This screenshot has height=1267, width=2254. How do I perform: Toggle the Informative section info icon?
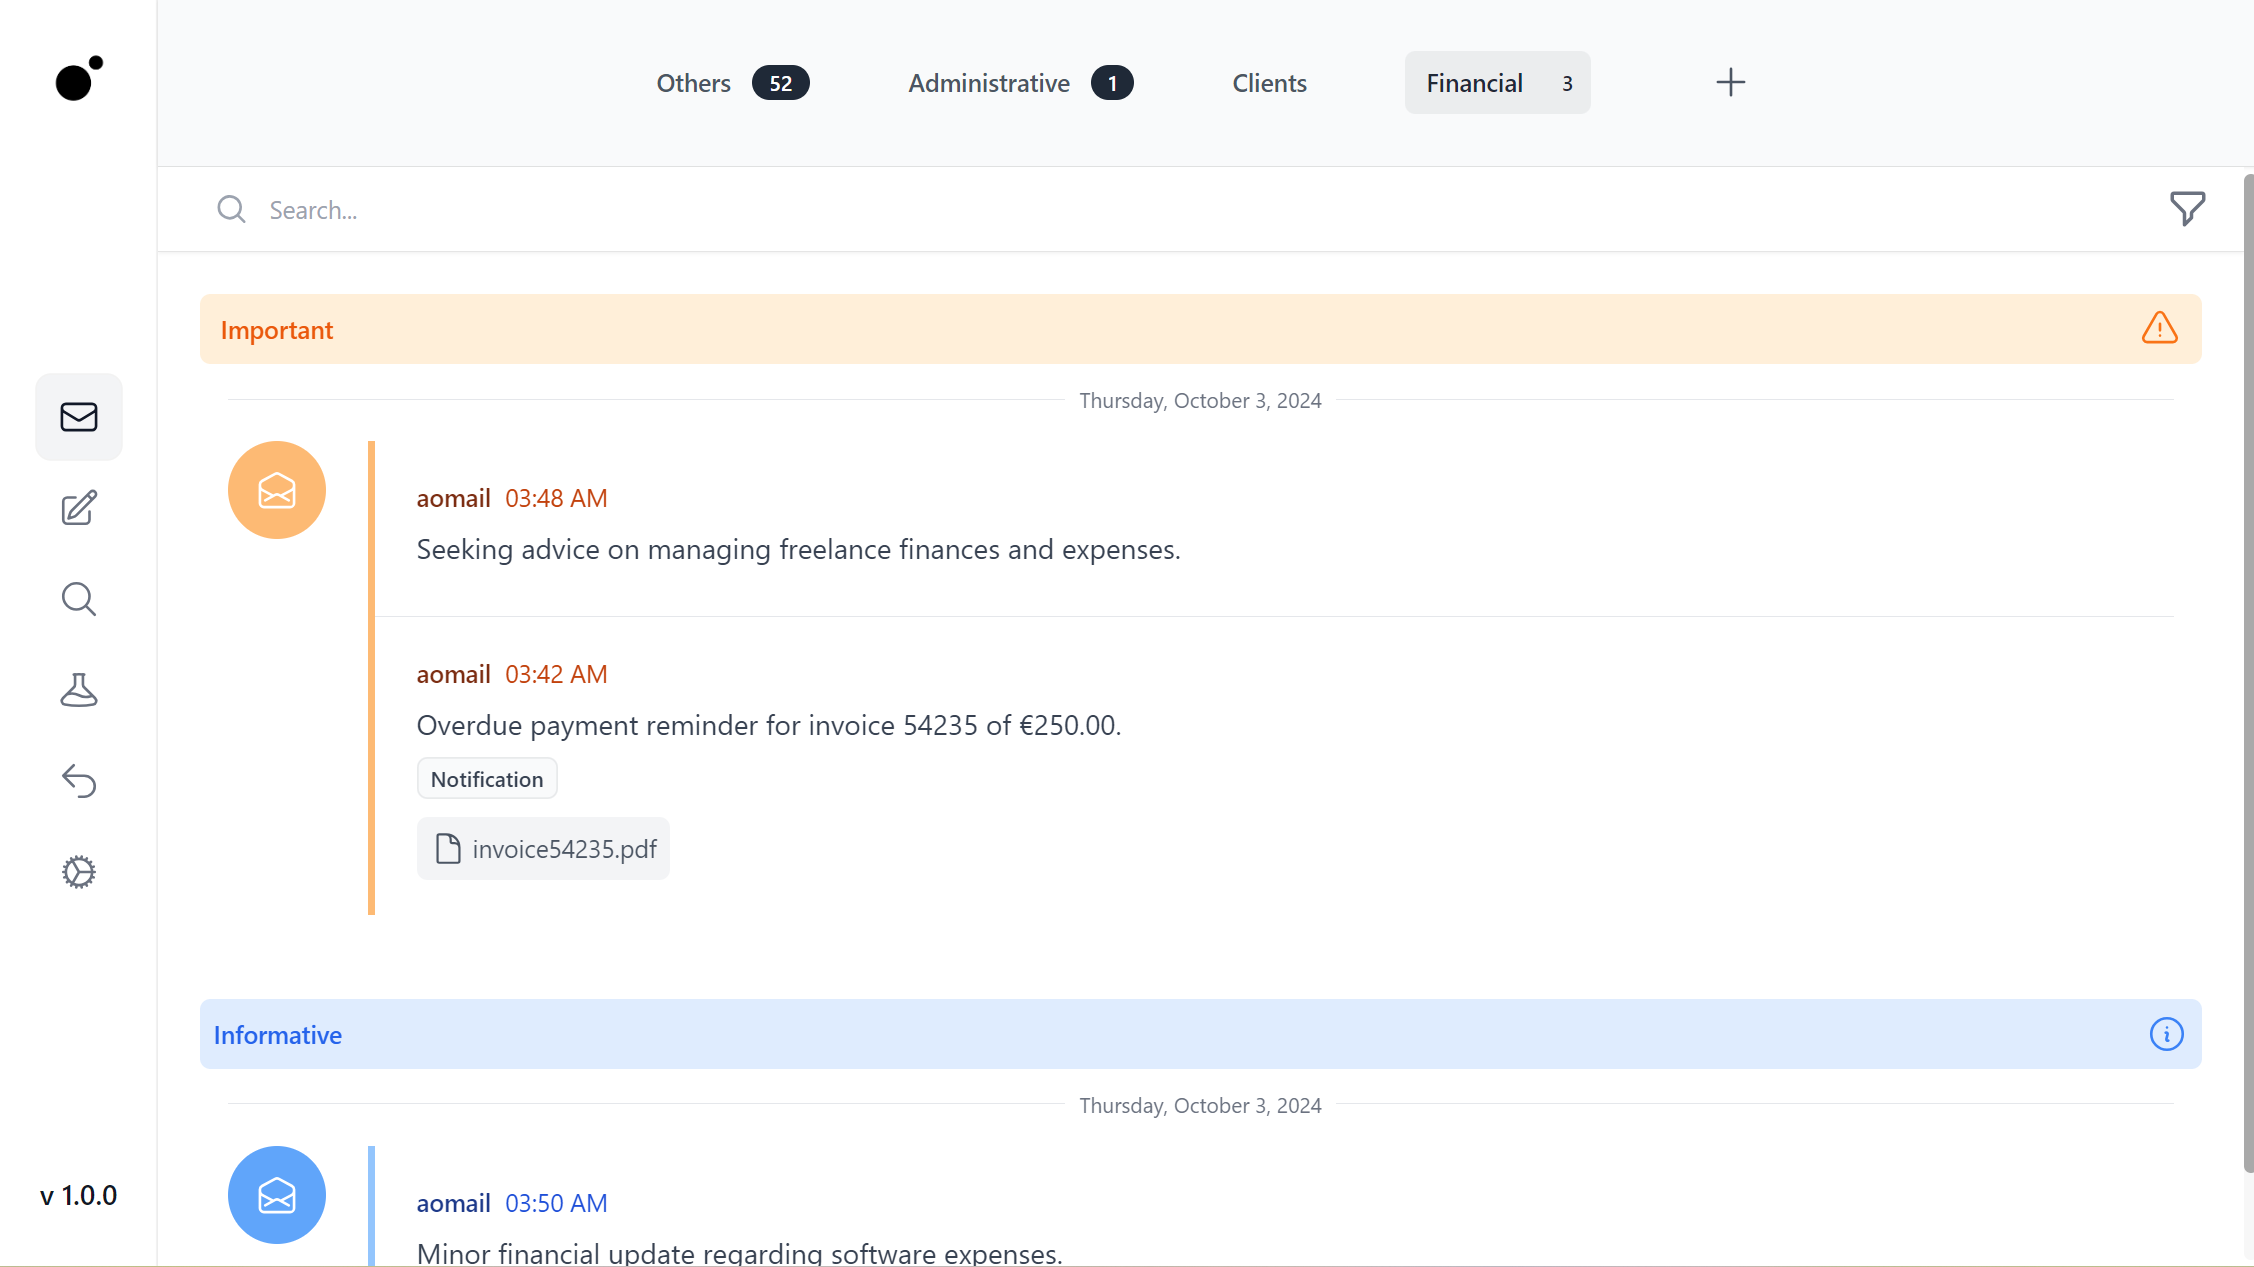click(2166, 1035)
